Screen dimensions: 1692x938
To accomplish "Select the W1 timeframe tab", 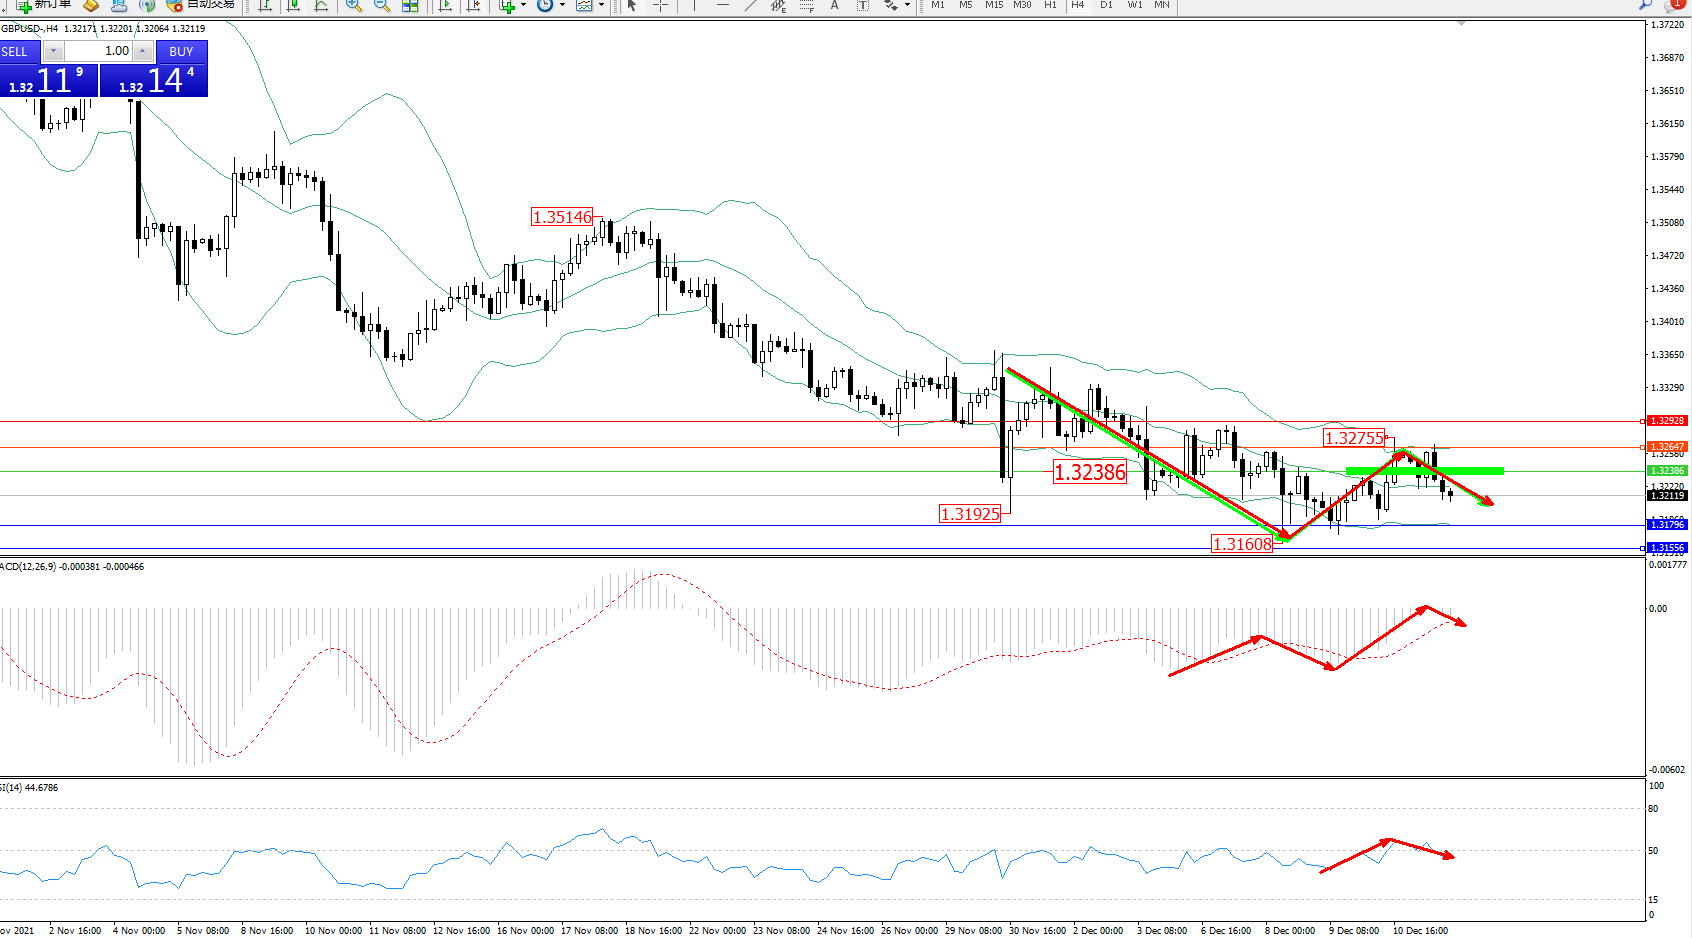I will point(1135,5).
